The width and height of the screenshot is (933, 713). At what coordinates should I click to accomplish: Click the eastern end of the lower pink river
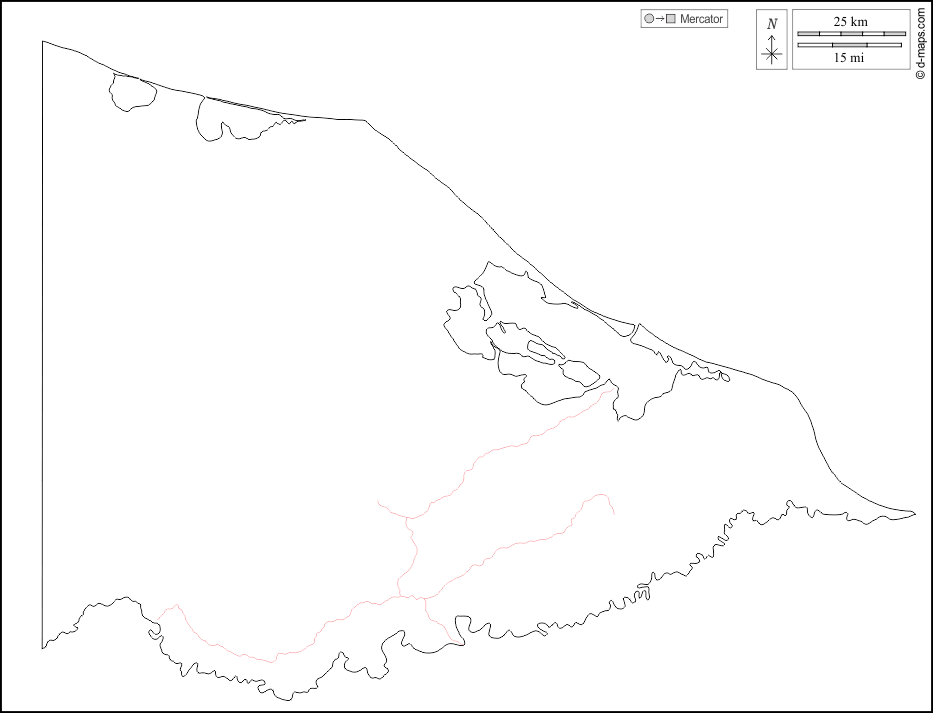[613, 513]
